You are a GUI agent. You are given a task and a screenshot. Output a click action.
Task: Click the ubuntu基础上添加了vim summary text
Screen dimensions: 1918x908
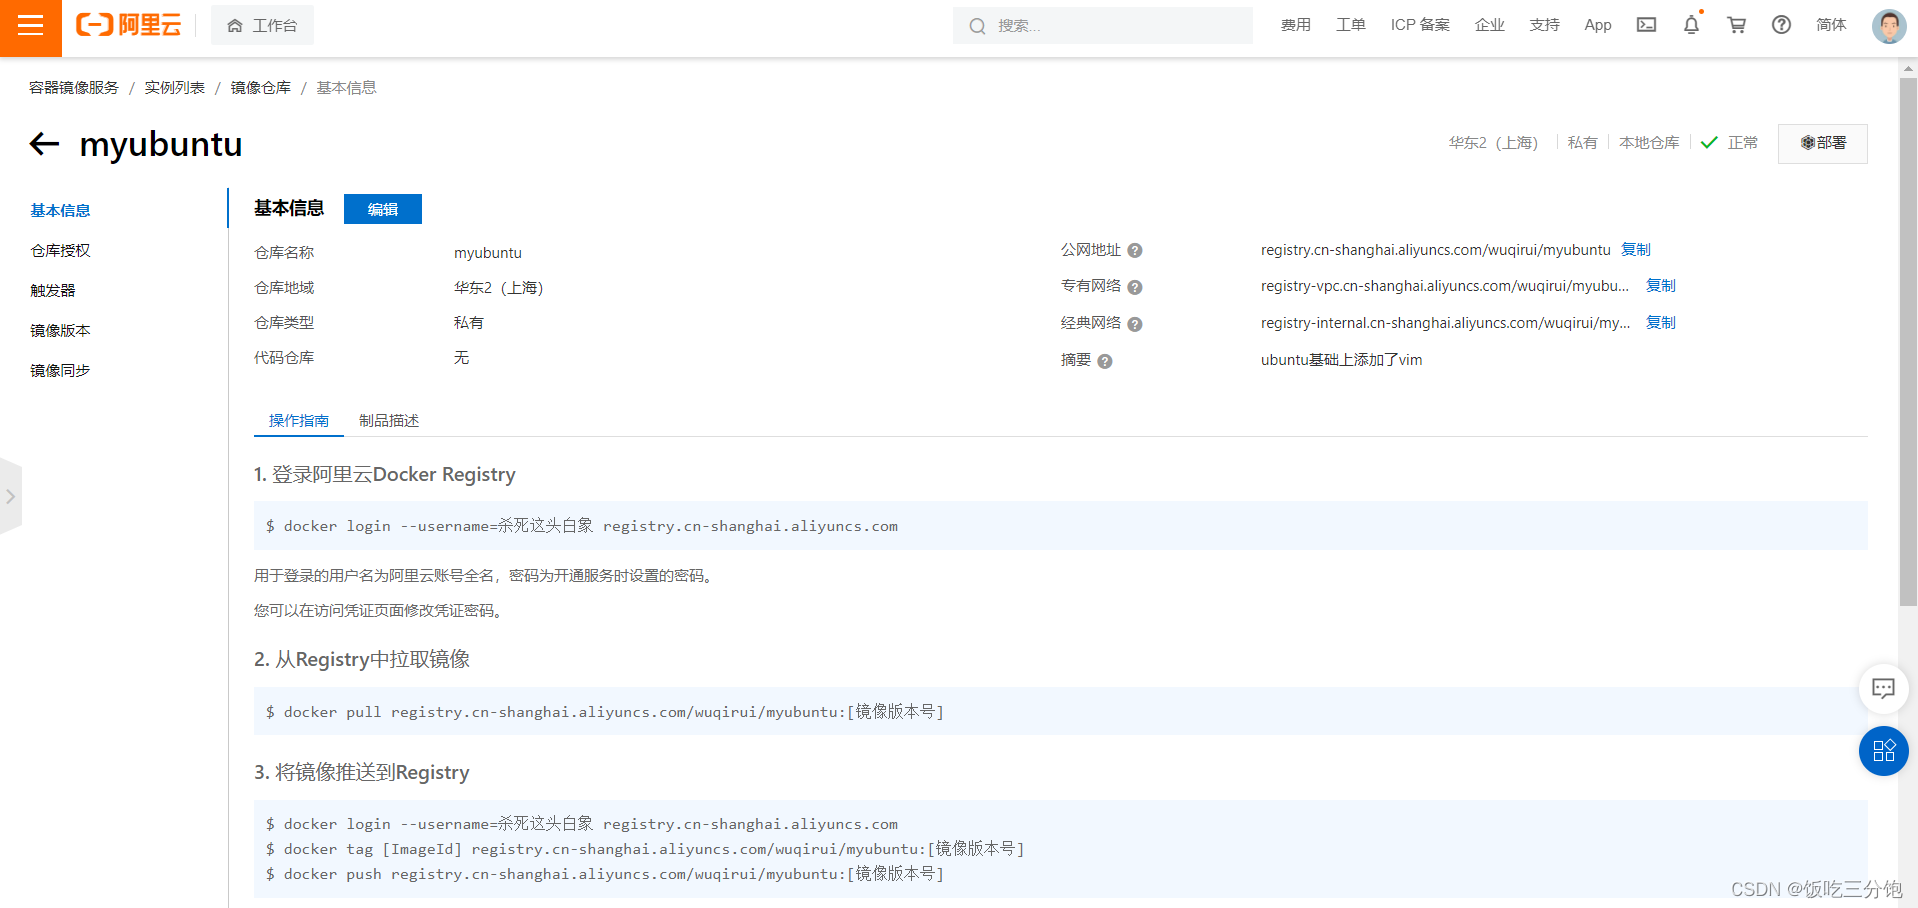[x=1341, y=360]
